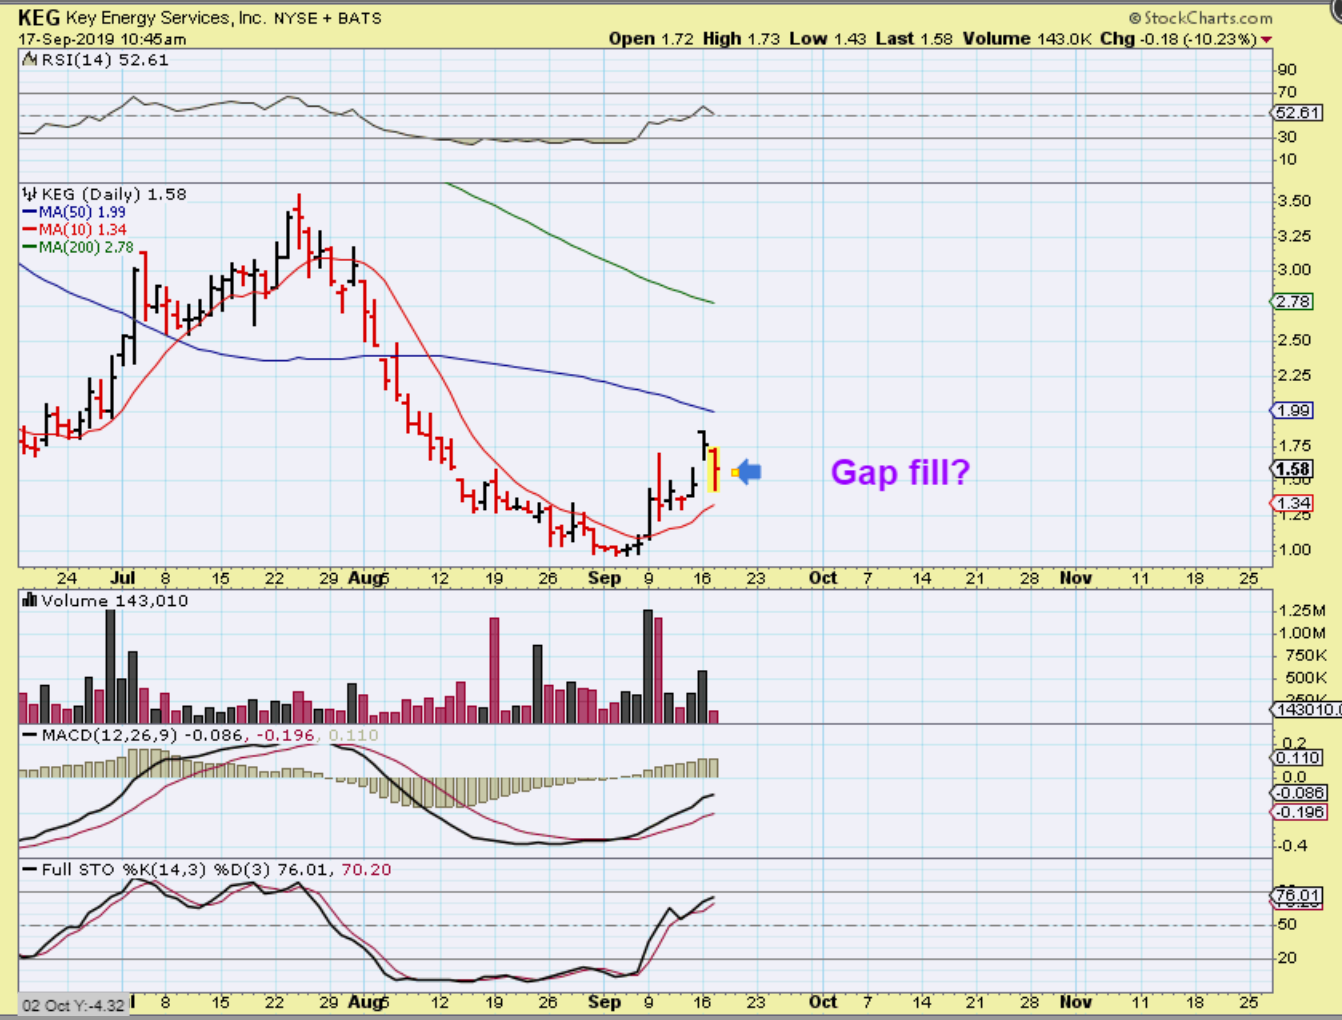Click the '02 Oct Y:-4.32' cursor readout

click(73, 1005)
